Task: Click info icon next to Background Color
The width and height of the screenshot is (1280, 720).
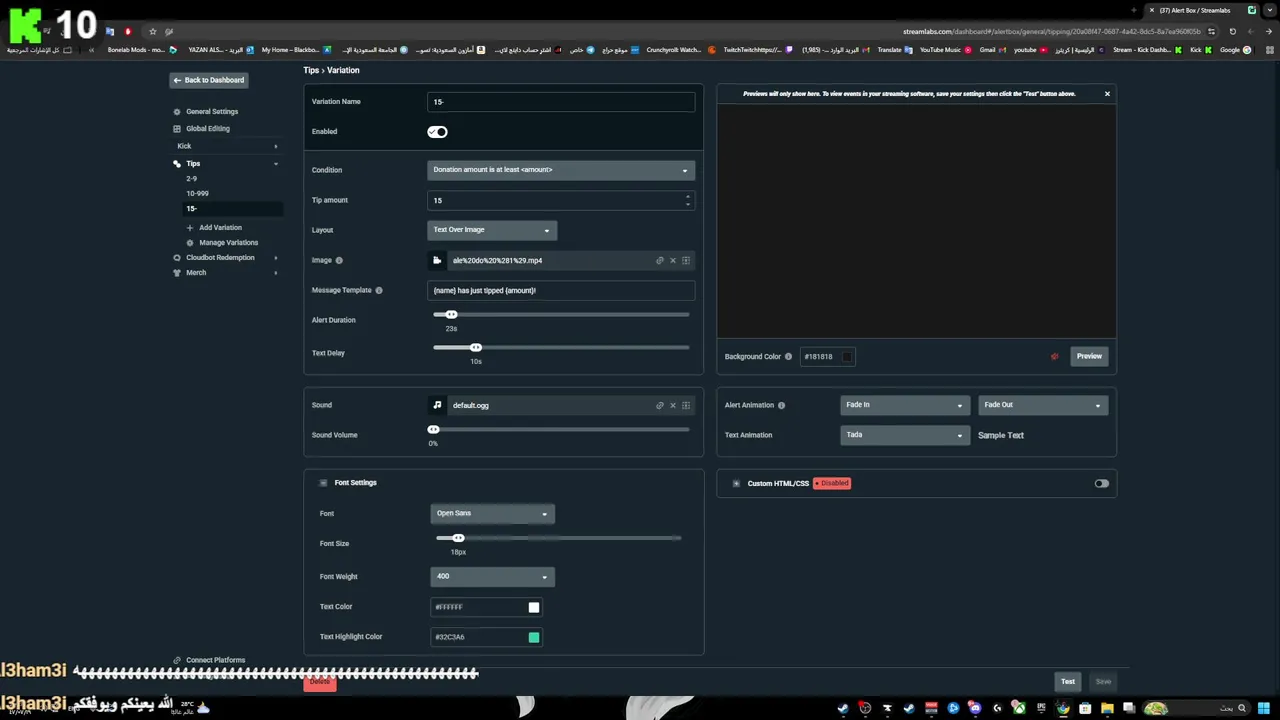Action: click(x=788, y=356)
